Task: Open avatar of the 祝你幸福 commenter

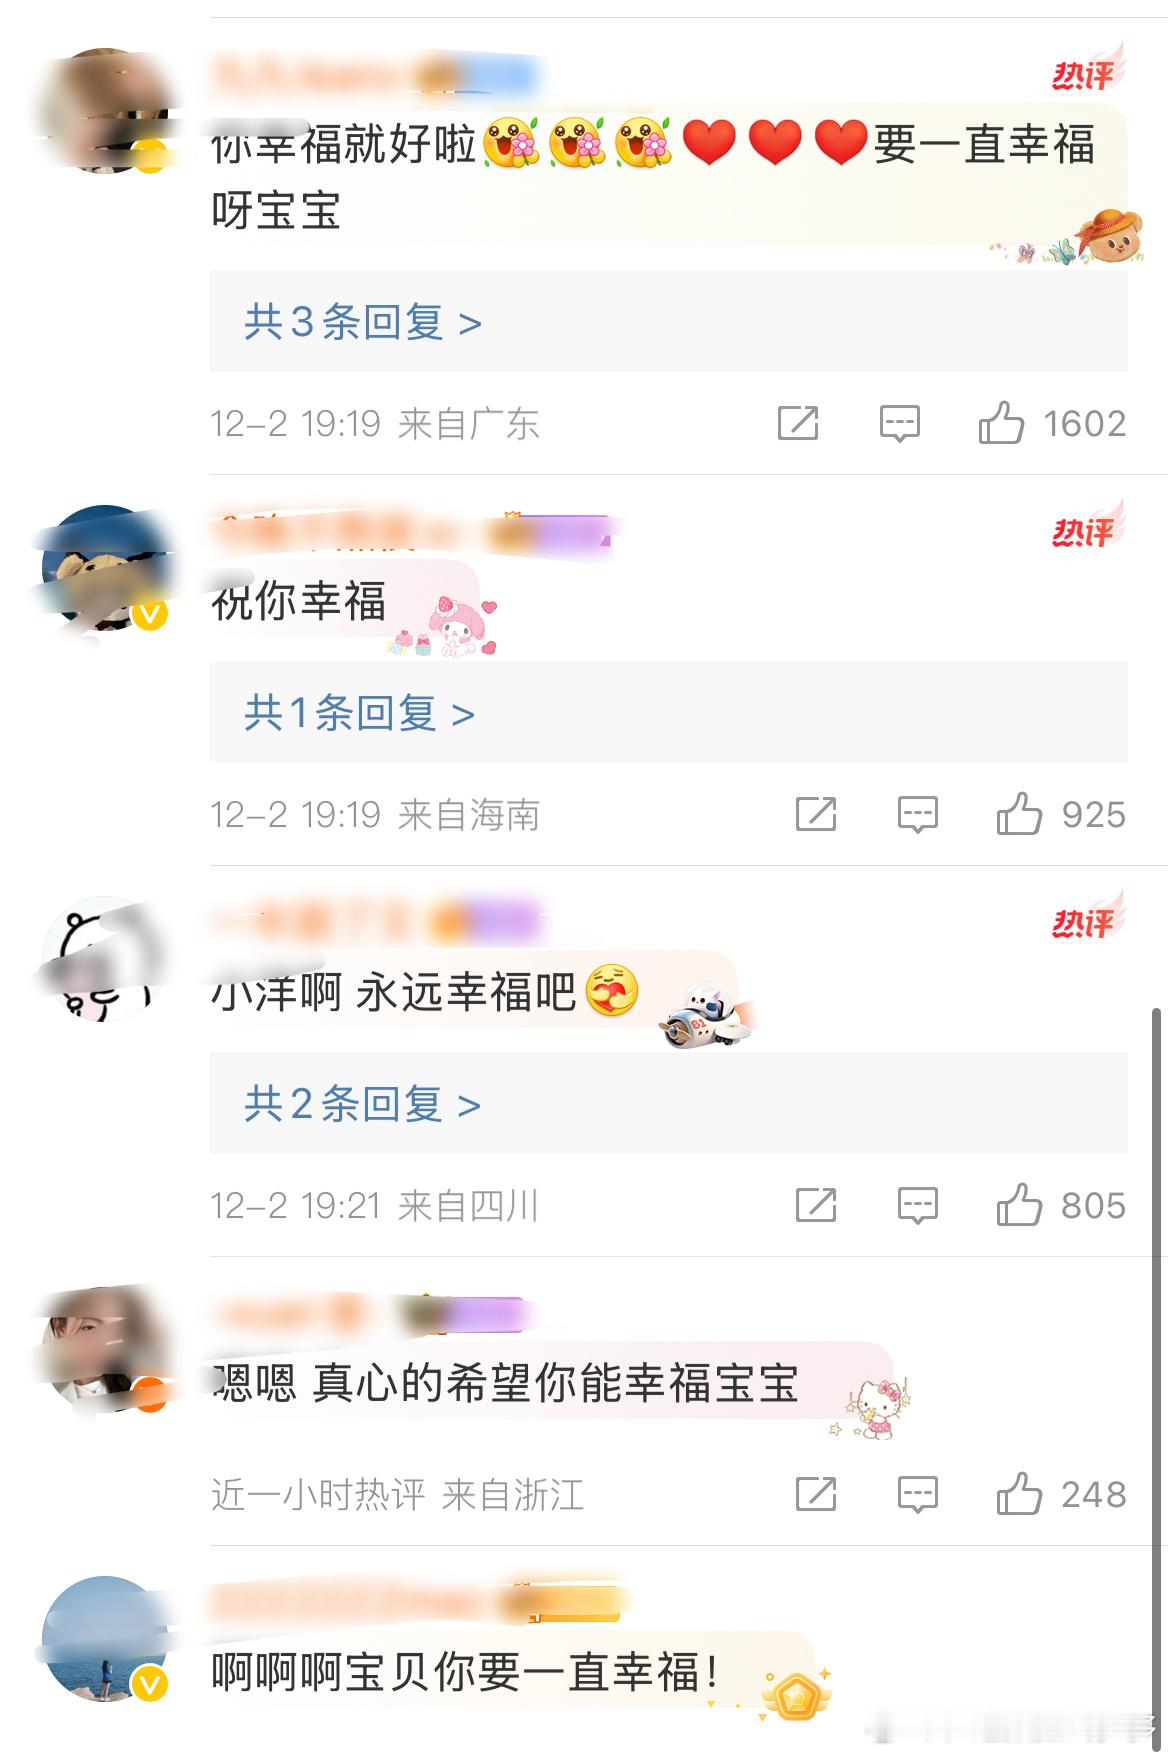Action: tap(104, 568)
